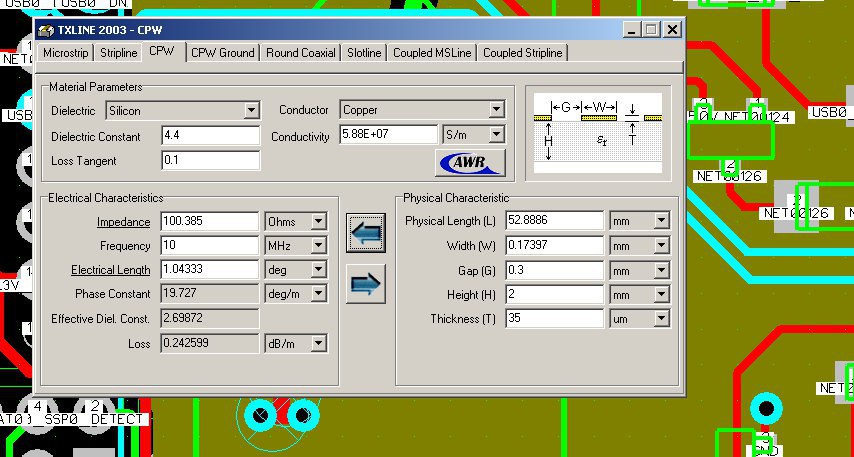Close the TXLINE 2003 window

tap(672, 30)
